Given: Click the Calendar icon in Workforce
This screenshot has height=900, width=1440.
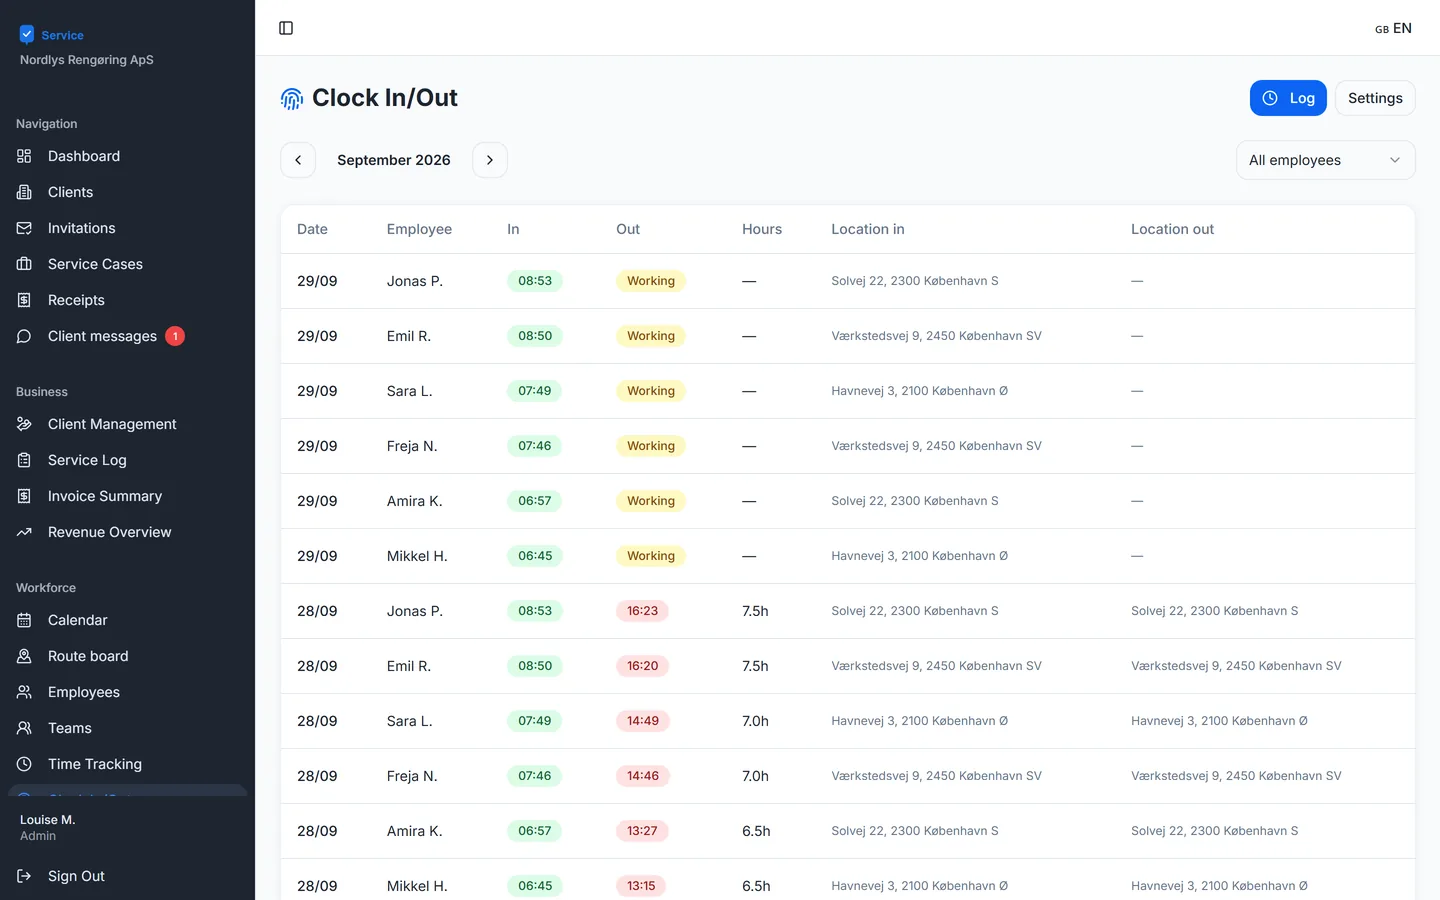Looking at the screenshot, I should point(24,620).
